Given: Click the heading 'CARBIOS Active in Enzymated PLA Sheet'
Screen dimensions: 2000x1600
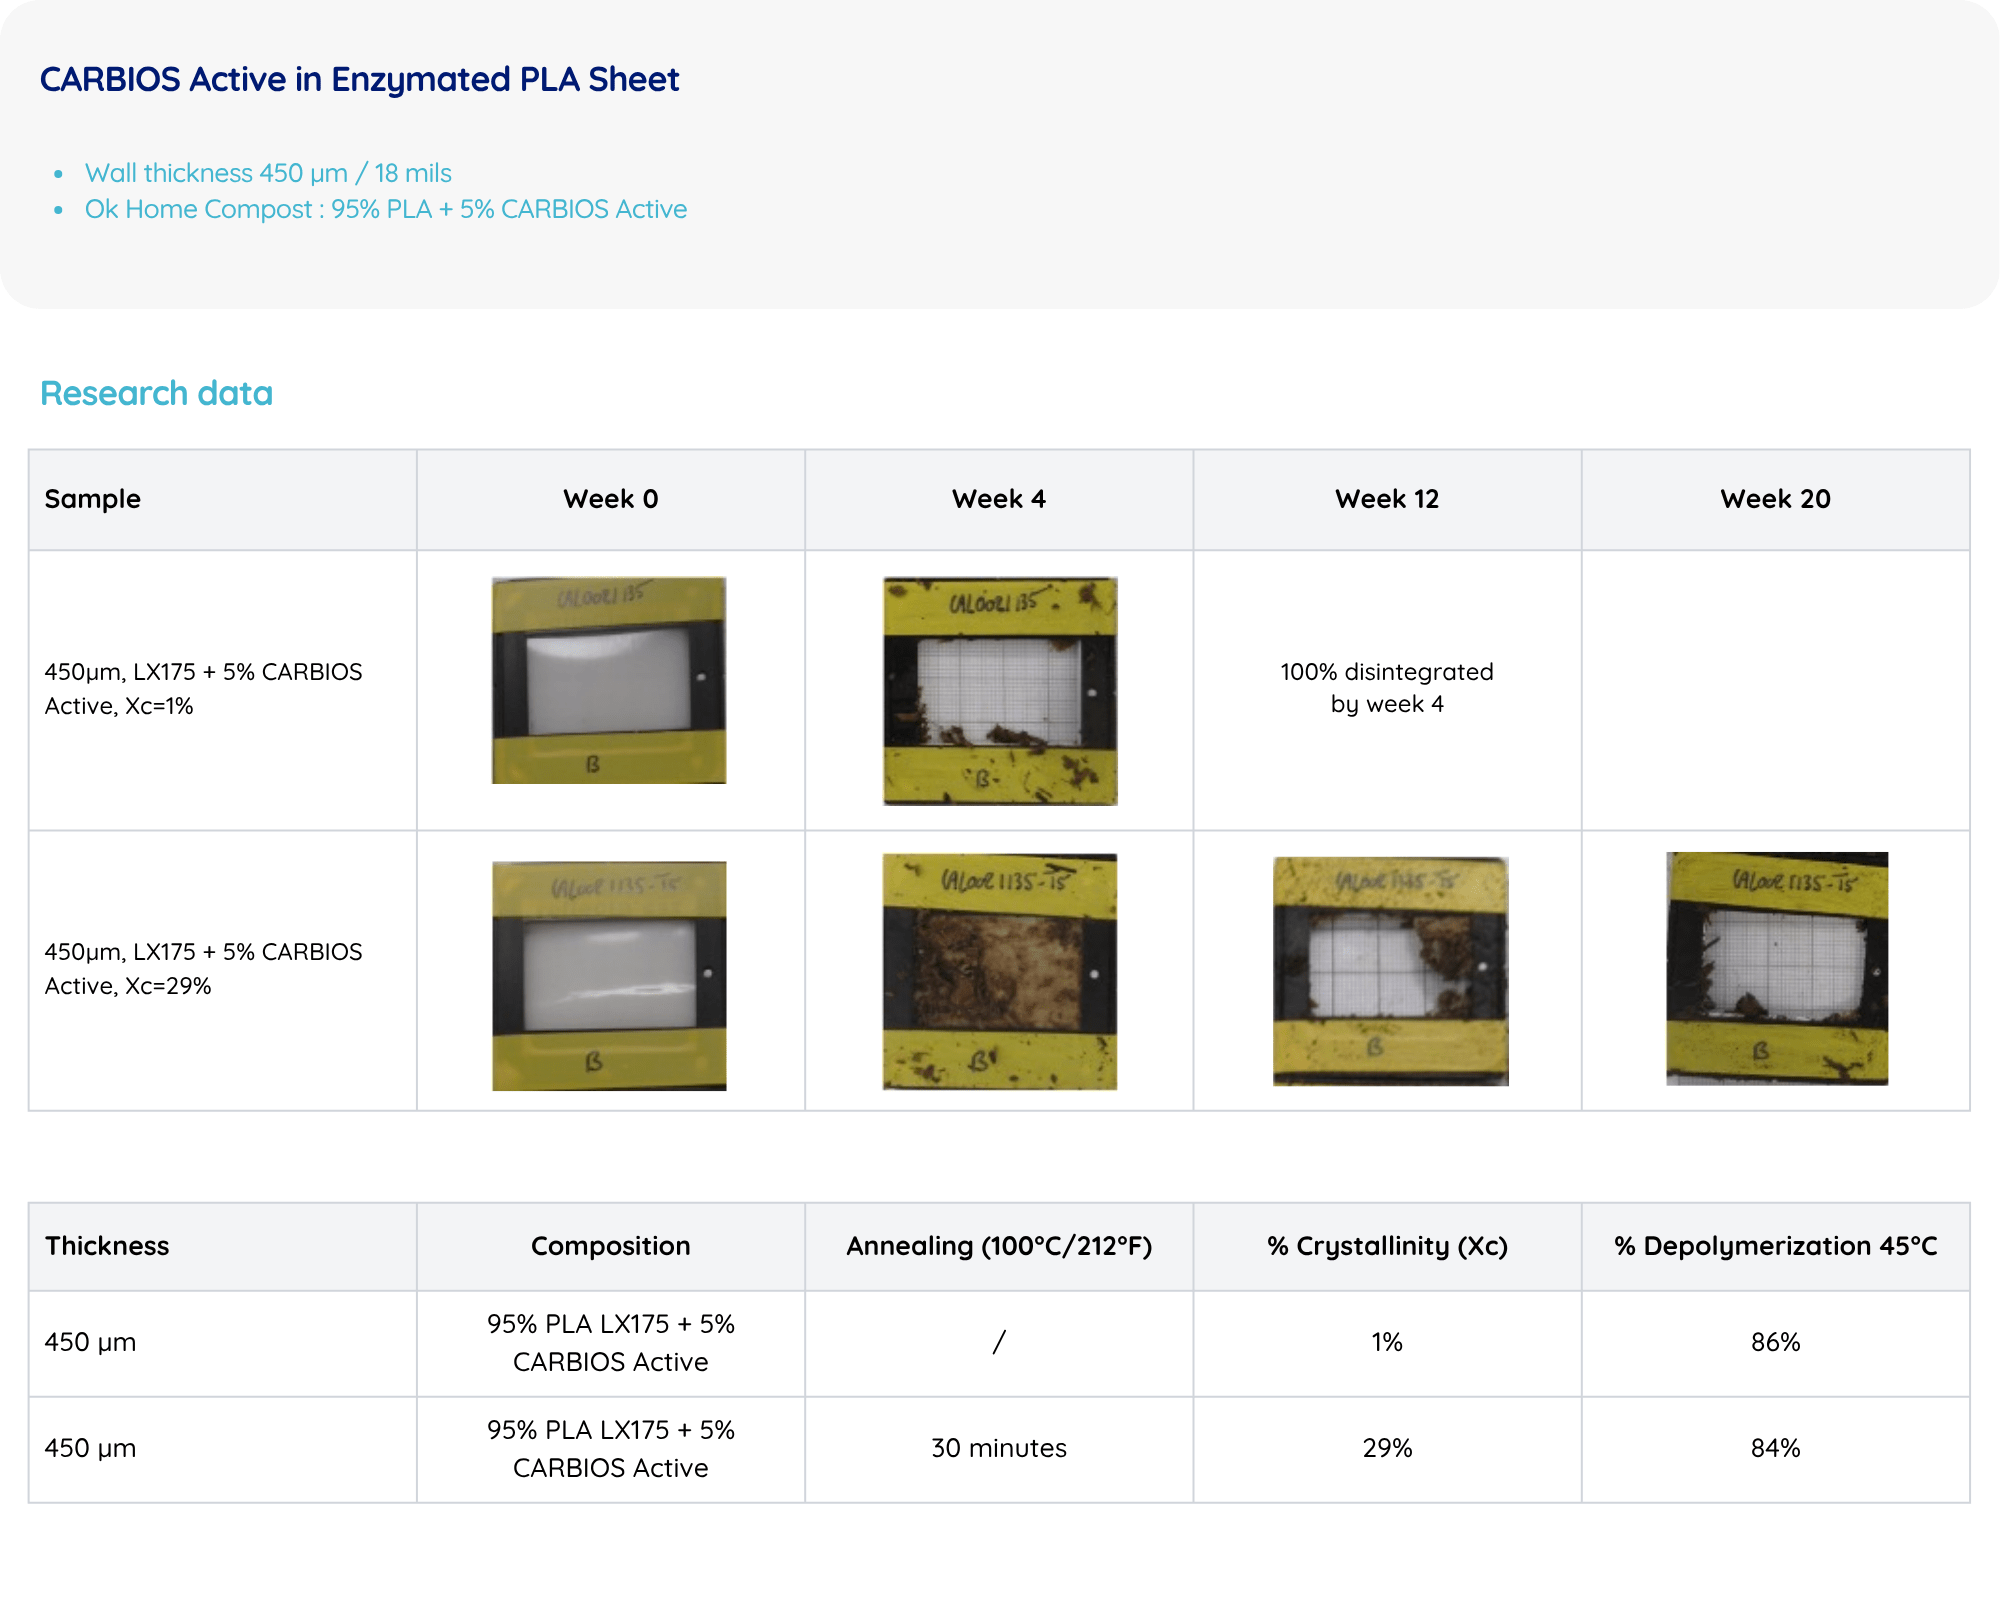Looking at the screenshot, I should pos(359,79).
